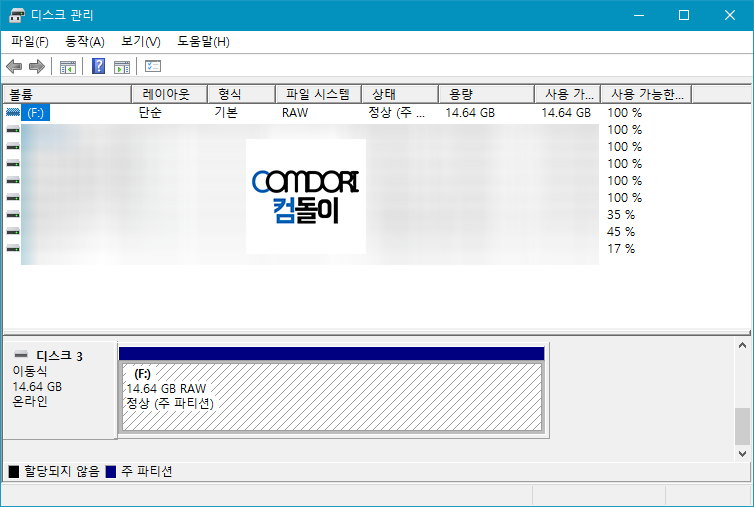This screenshot has width=754, height=507.
Task: Sort by the 용량 column header
Action: click(x=487, y=94)
